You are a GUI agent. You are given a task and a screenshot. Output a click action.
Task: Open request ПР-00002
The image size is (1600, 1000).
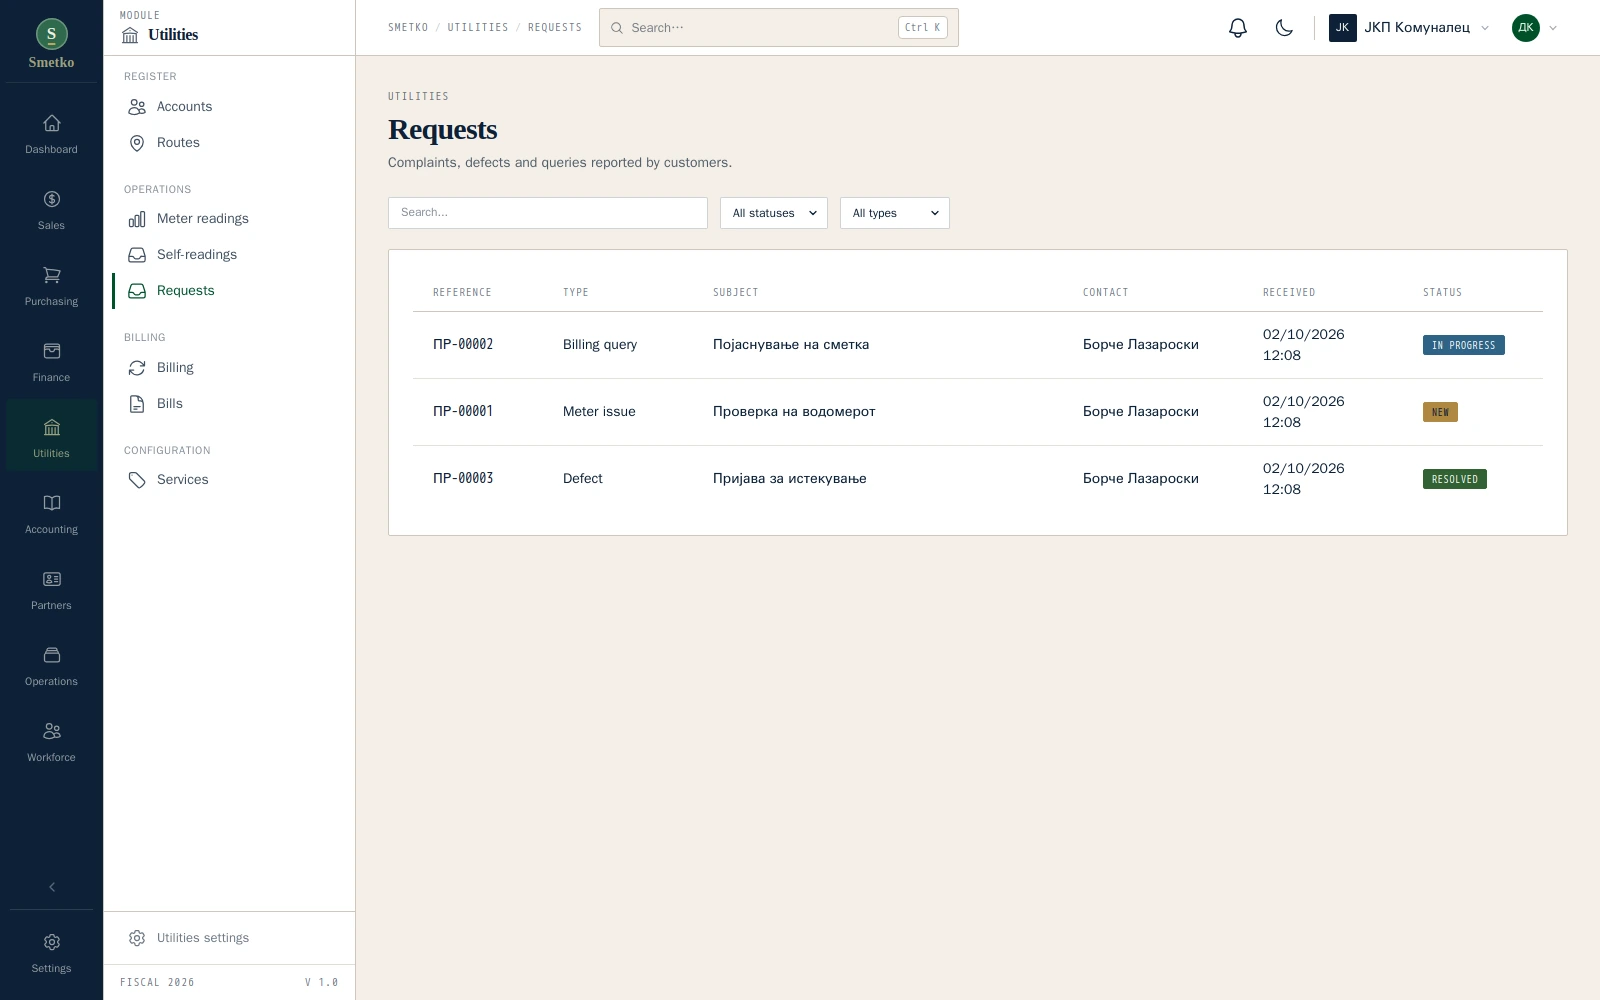978,345
